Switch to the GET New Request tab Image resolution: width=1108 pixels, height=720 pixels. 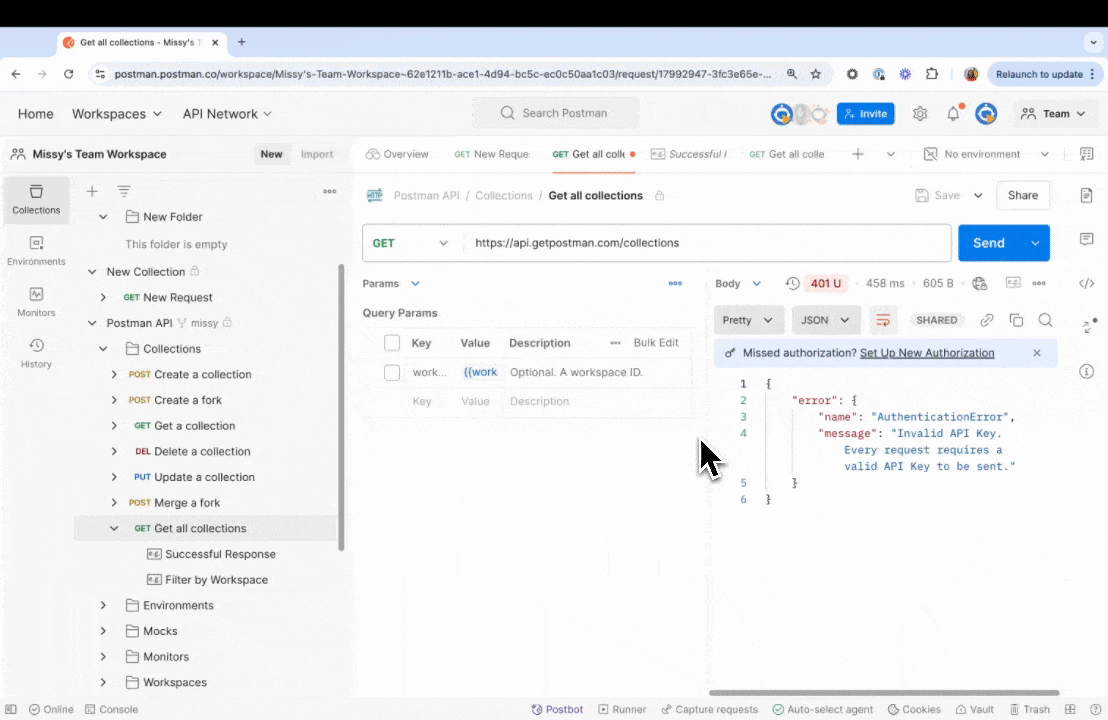[493, 154]
